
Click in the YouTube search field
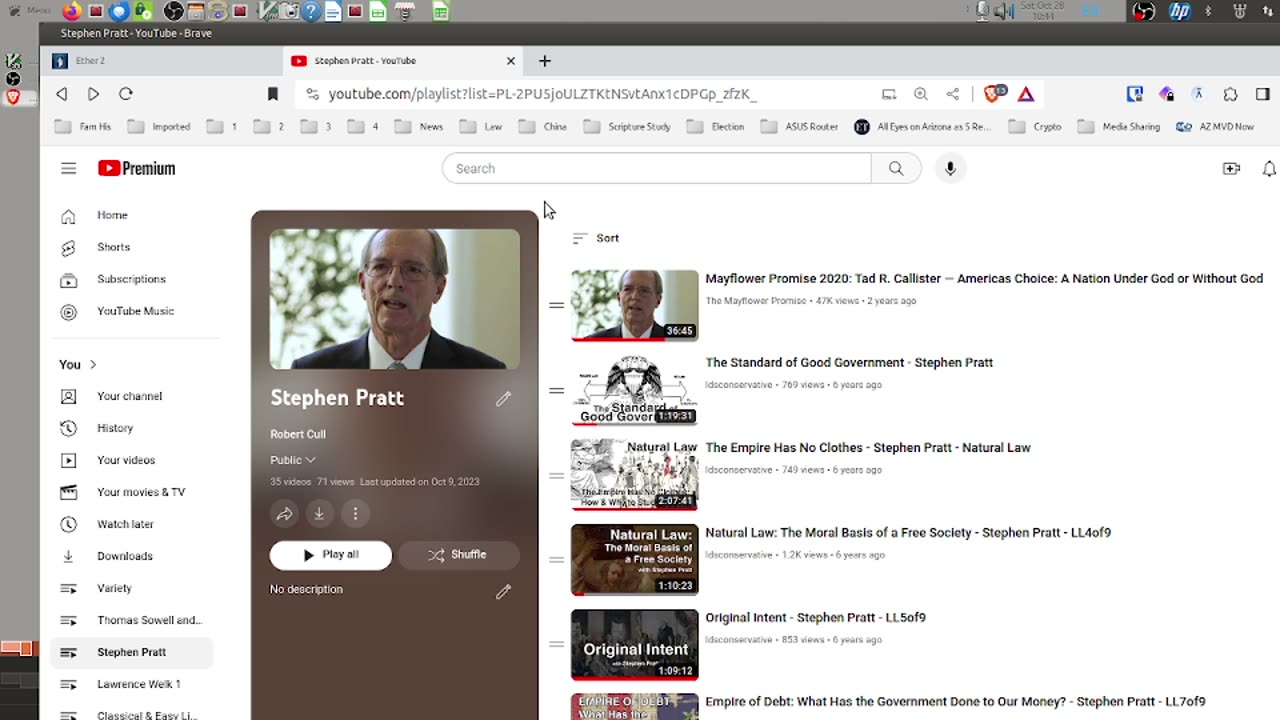(x=656, y=169)
